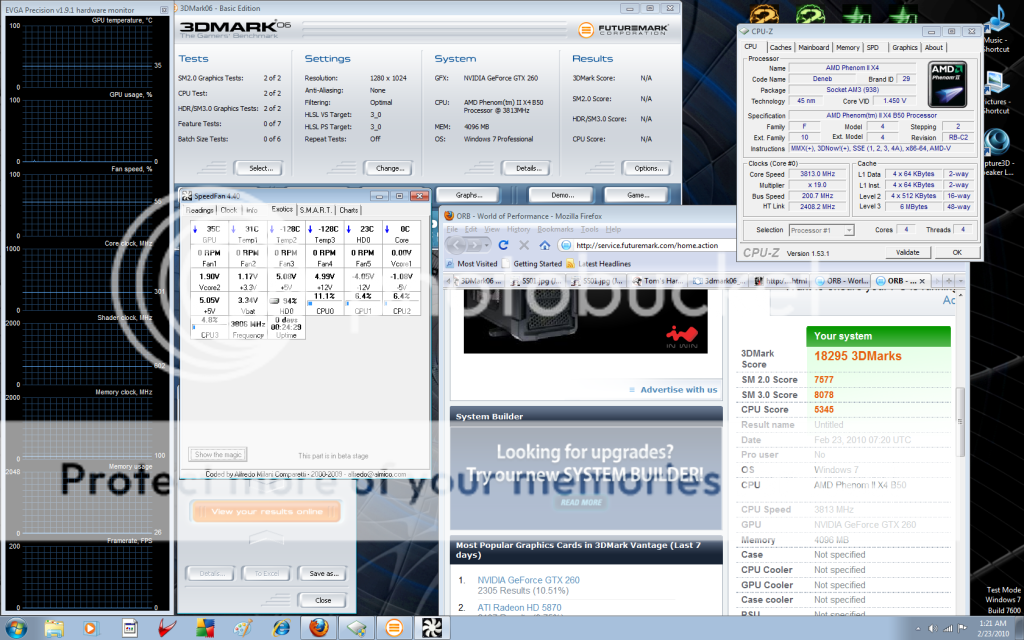
Task: Open the Charts tab in SpeedFan
Action: (x=349, y=210)
